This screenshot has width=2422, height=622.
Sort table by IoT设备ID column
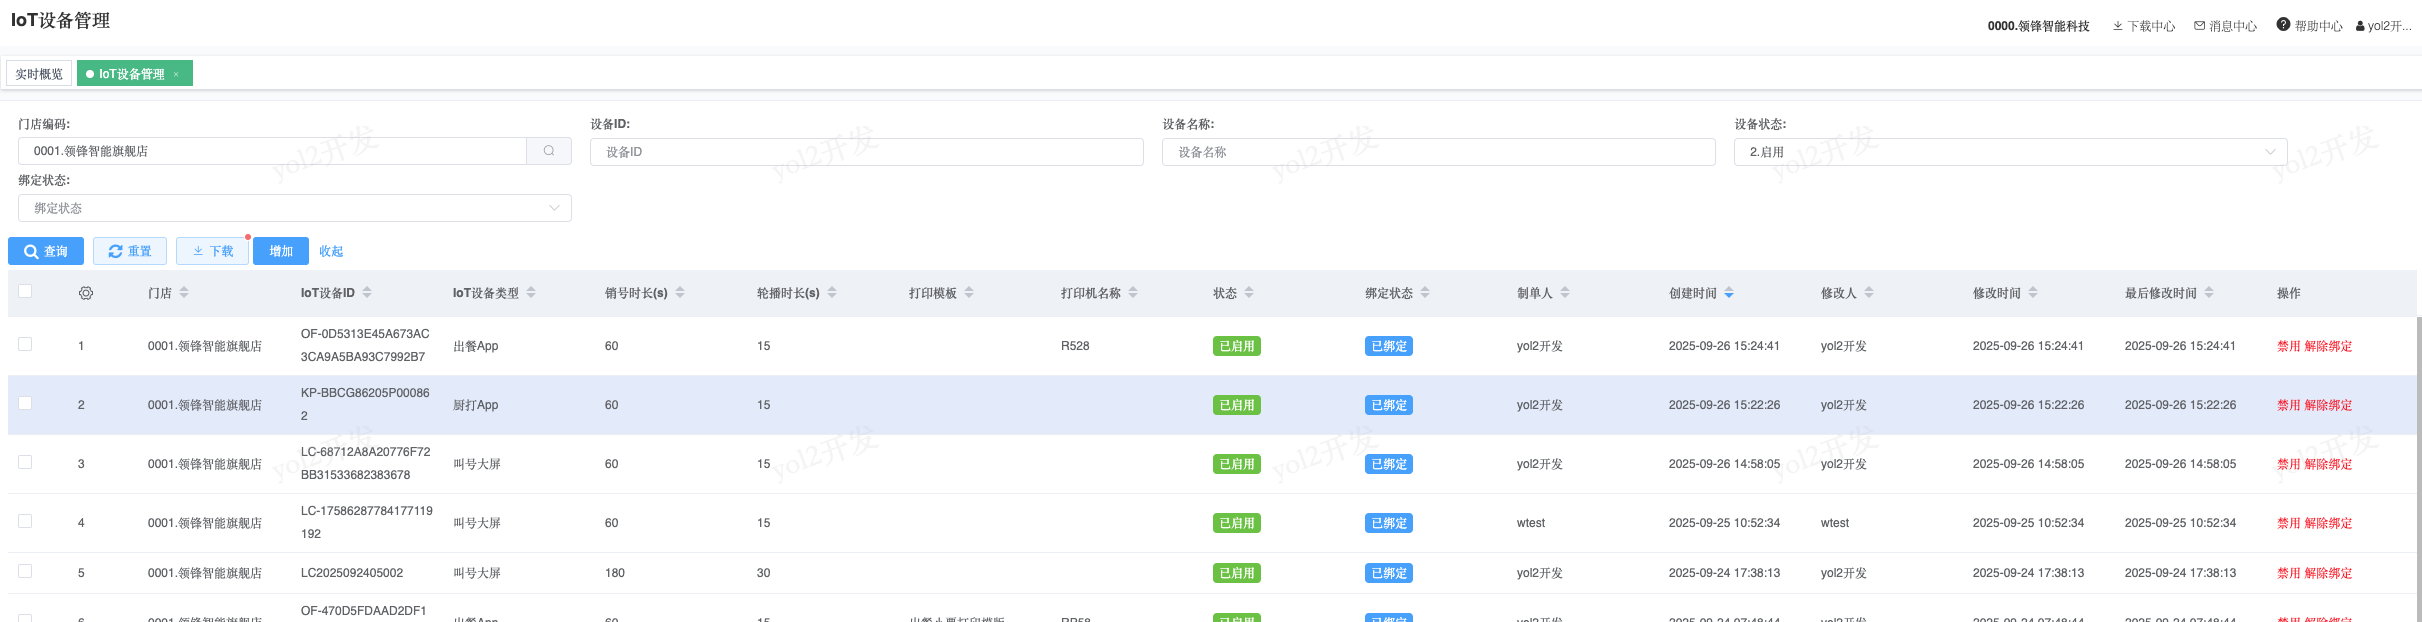tap(367, 293)
